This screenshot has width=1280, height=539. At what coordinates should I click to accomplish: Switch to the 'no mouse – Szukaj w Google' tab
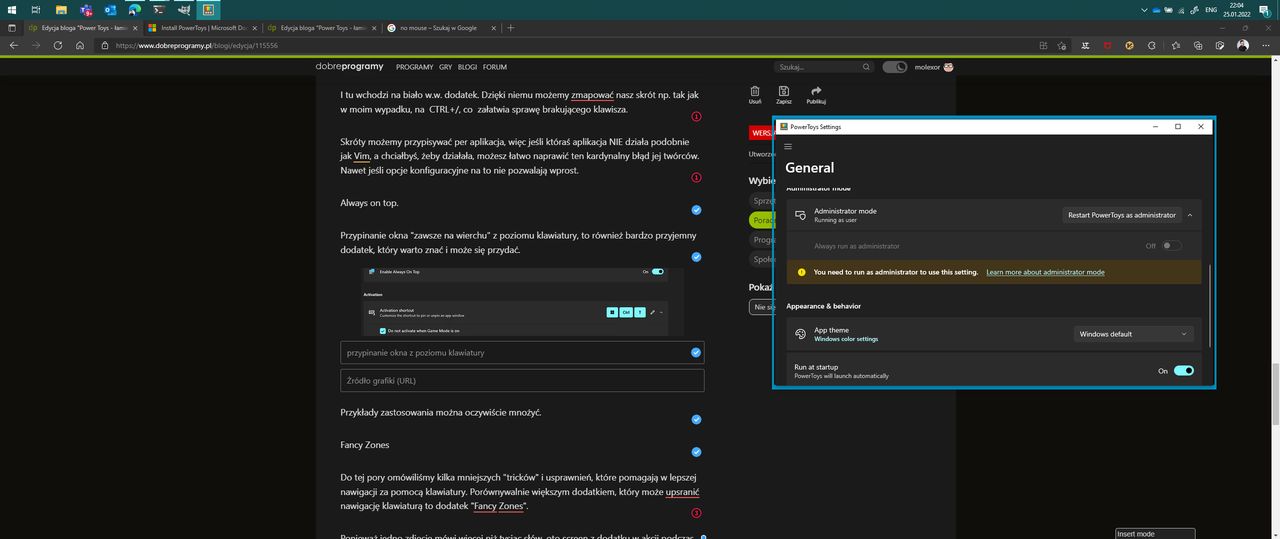point(441,28)
